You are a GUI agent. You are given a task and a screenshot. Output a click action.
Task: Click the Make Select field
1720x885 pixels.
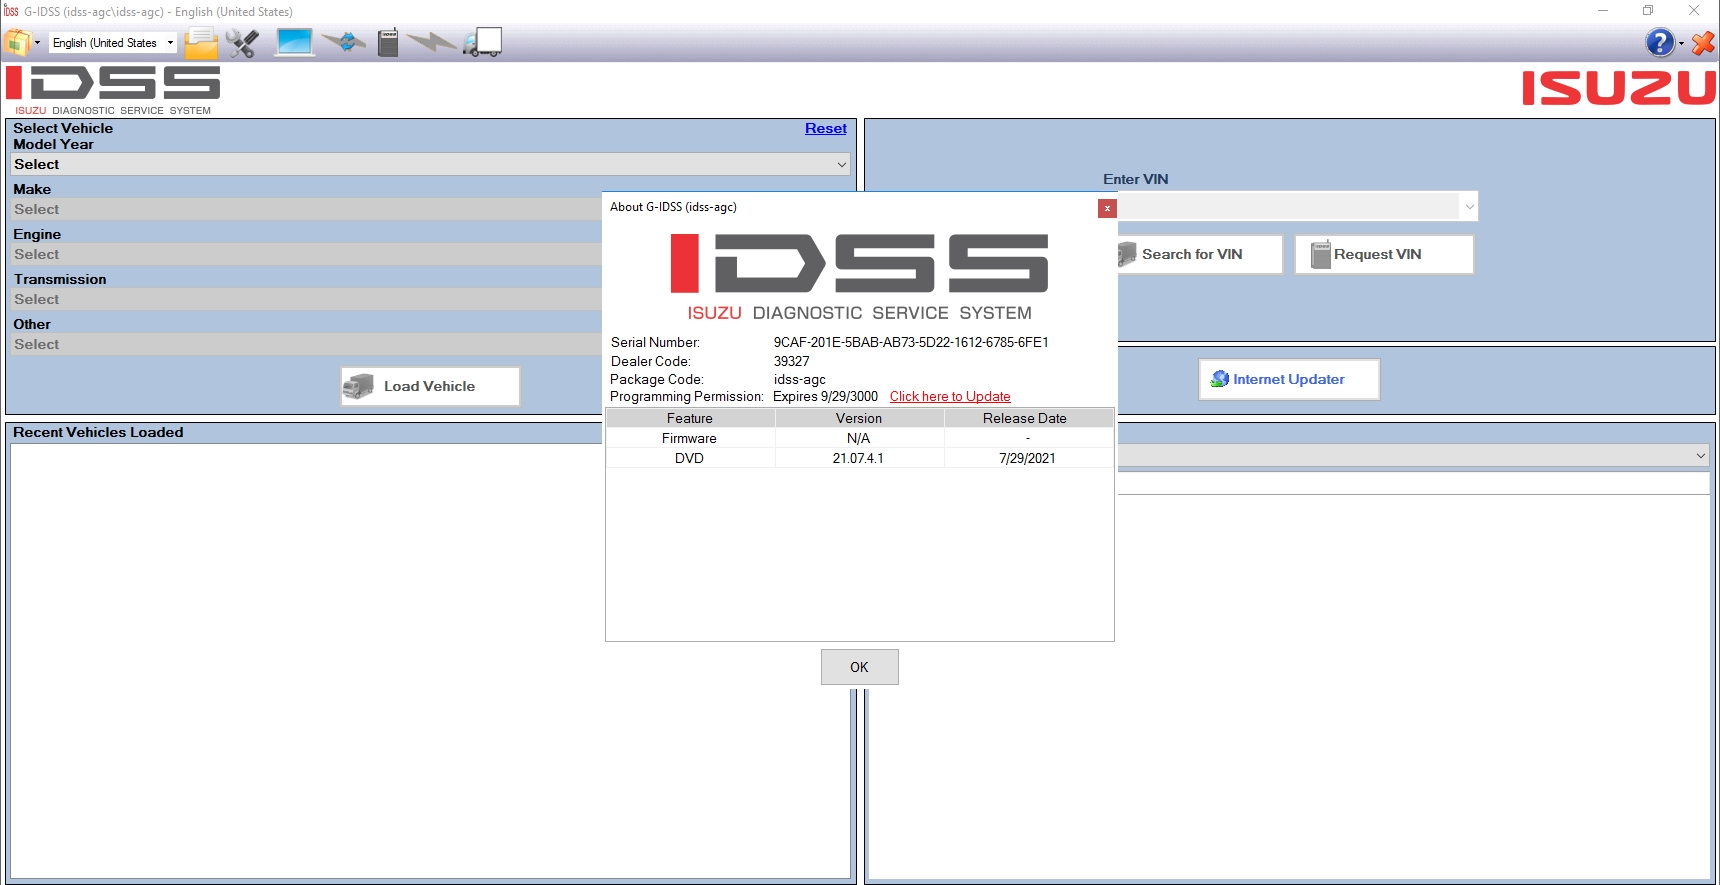tap(306, 209)
